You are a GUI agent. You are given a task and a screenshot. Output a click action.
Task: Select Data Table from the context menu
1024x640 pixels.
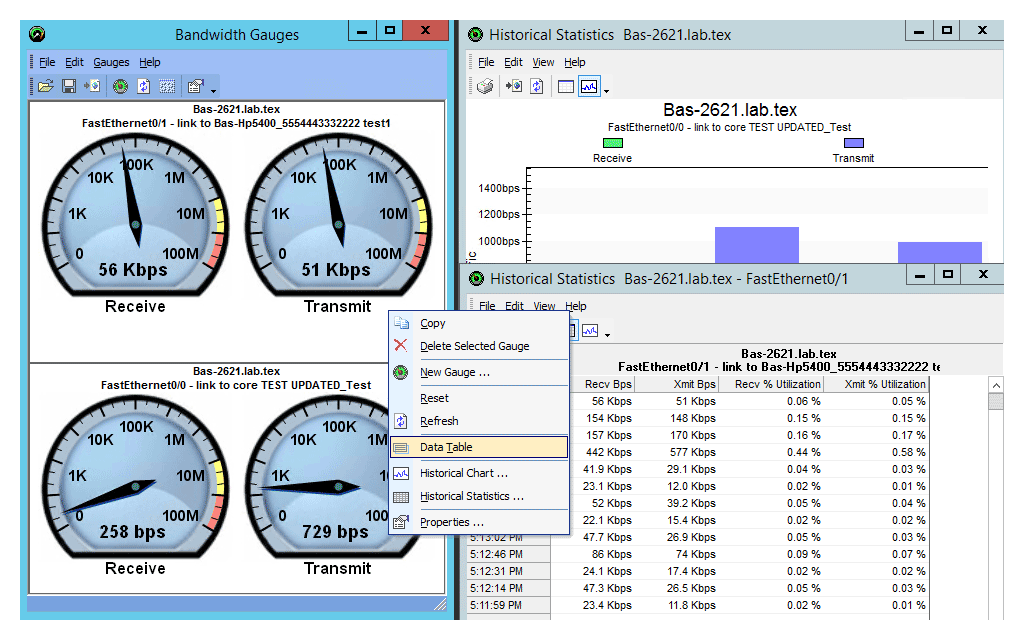[x=447, y=447]
